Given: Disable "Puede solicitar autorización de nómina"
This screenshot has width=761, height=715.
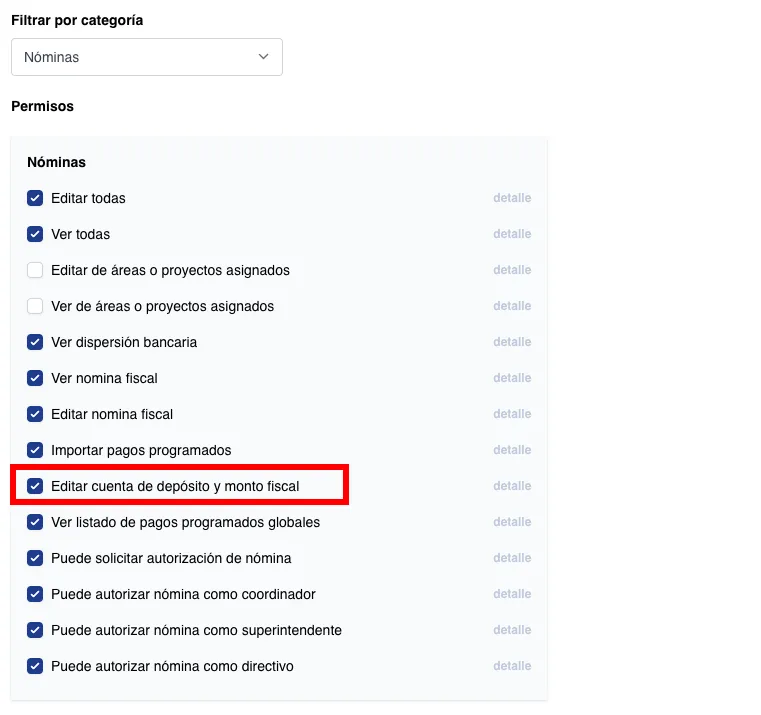Looking at the screenshot, I should pos(35,558).
